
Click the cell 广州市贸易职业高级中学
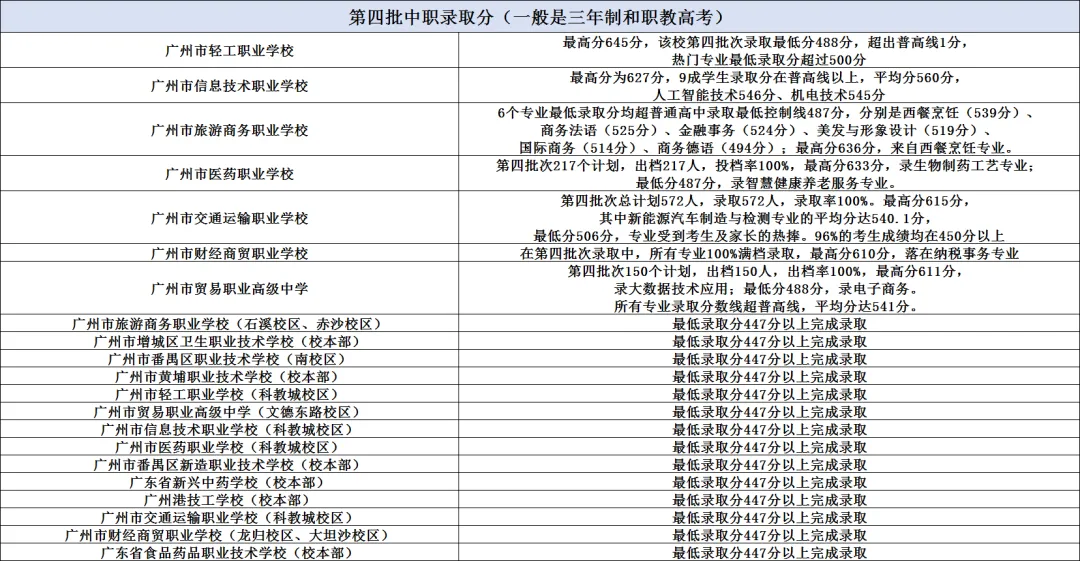point(229,288)
